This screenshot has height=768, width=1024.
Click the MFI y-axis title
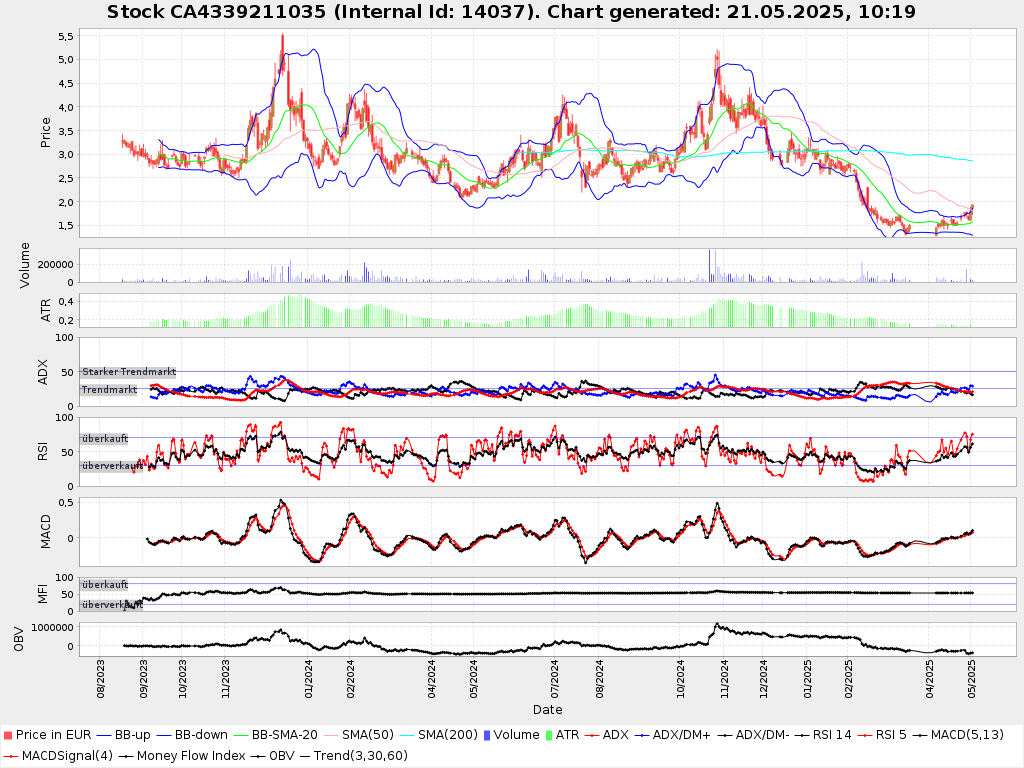click(43, 594)
